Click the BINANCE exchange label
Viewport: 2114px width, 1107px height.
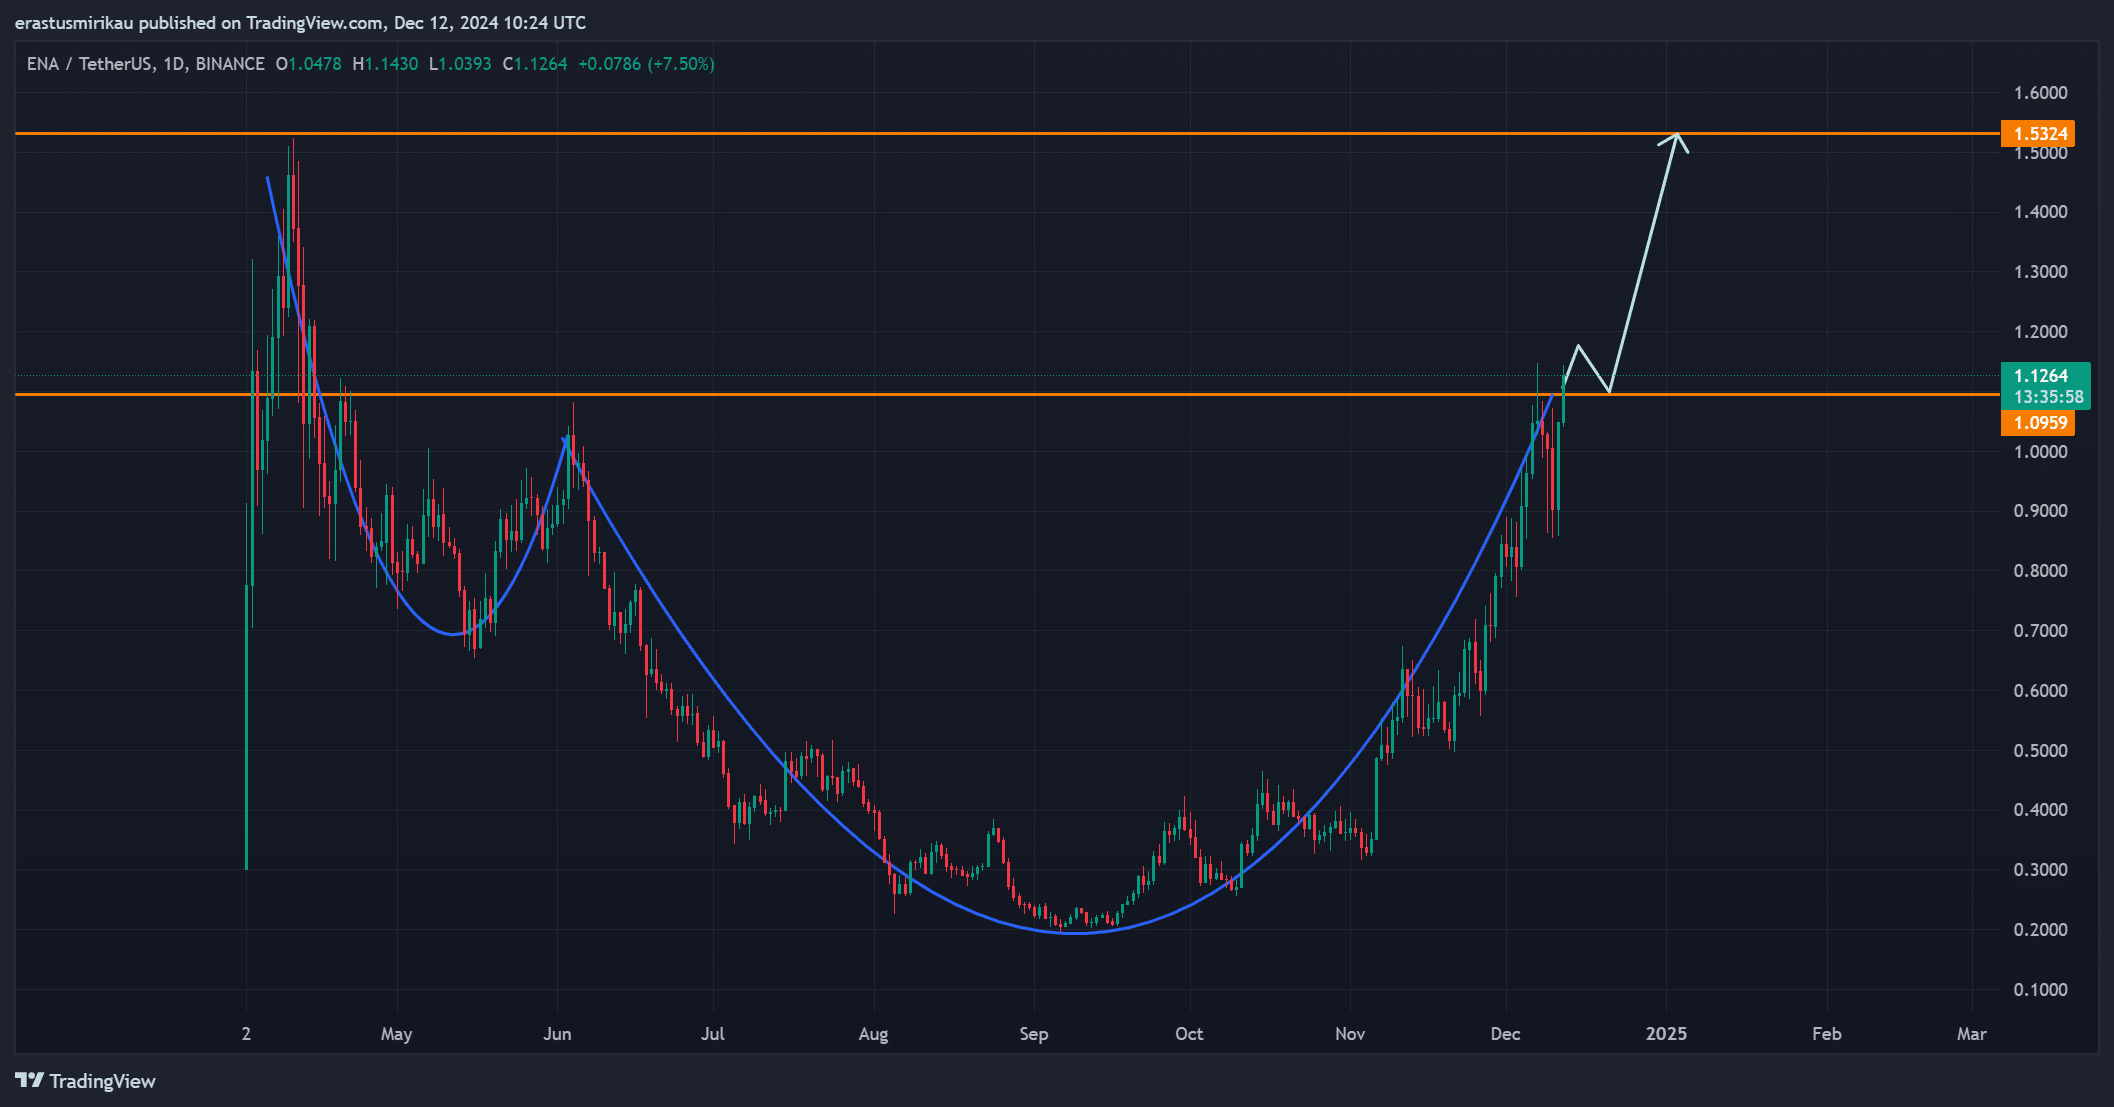(x=230, y=64)
